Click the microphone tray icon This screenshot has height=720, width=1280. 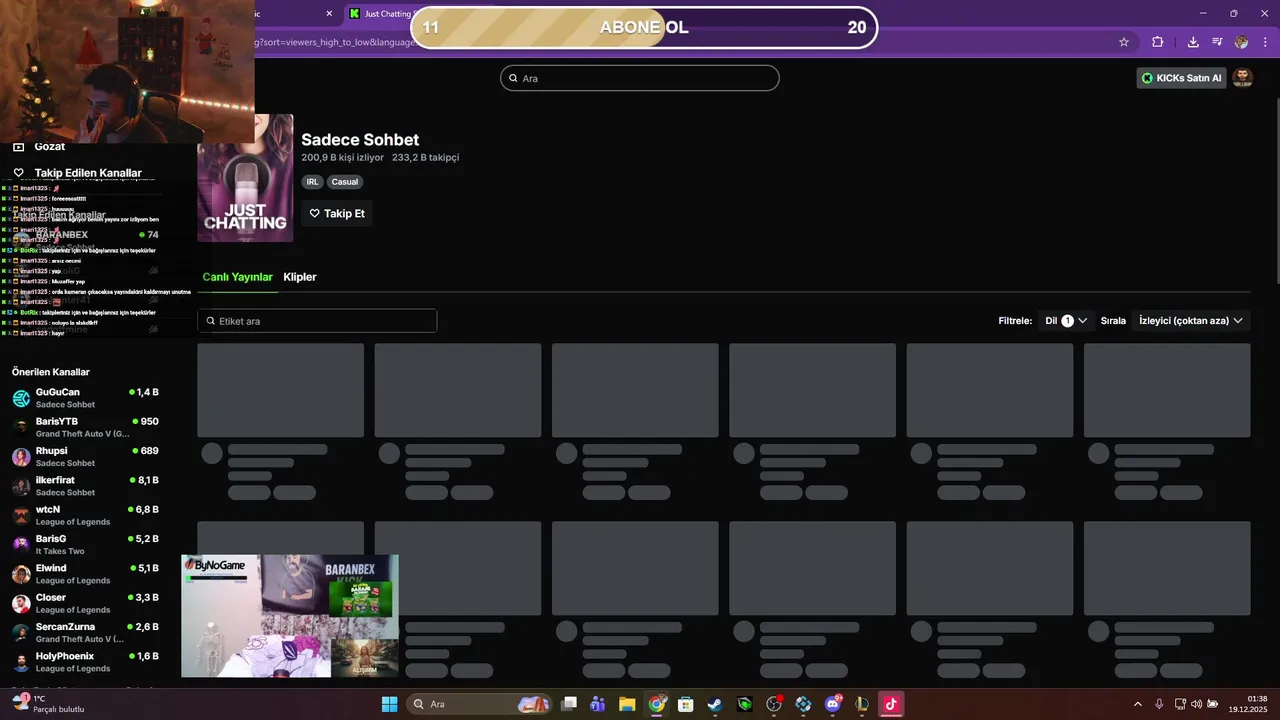click(x=1159, y=704)
